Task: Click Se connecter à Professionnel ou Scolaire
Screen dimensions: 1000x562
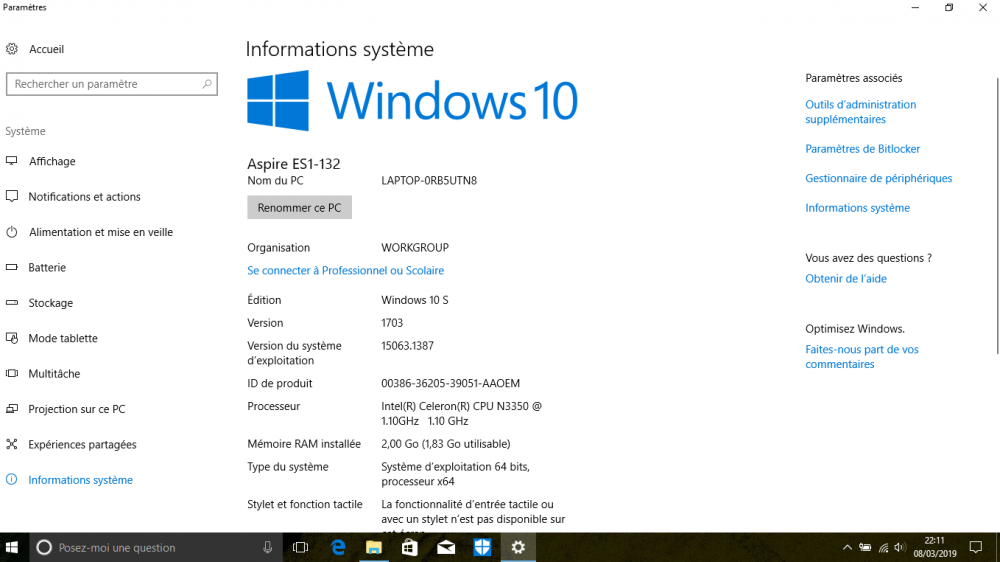Action: [345, 270]
